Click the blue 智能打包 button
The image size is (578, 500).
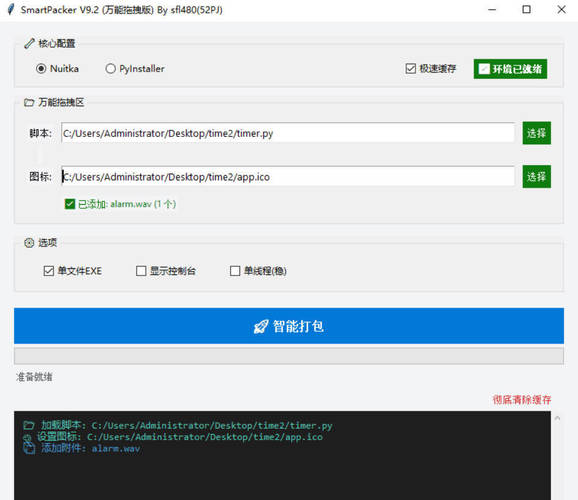click(x=289, y=326)
